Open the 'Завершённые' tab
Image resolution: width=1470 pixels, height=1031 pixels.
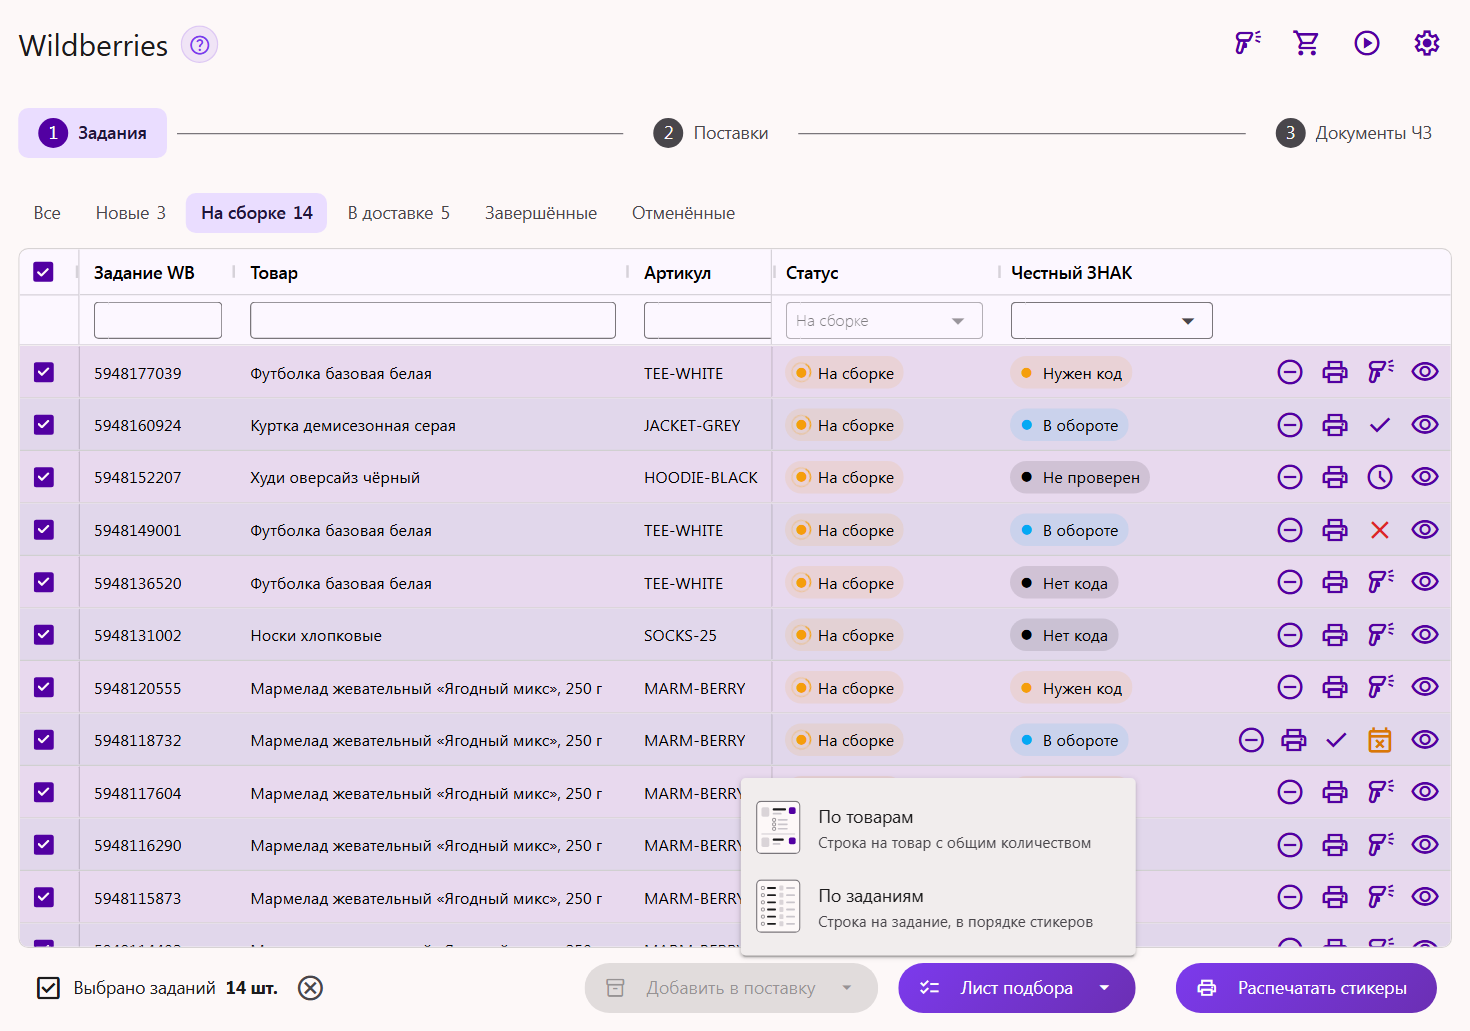tap(541, 213)
